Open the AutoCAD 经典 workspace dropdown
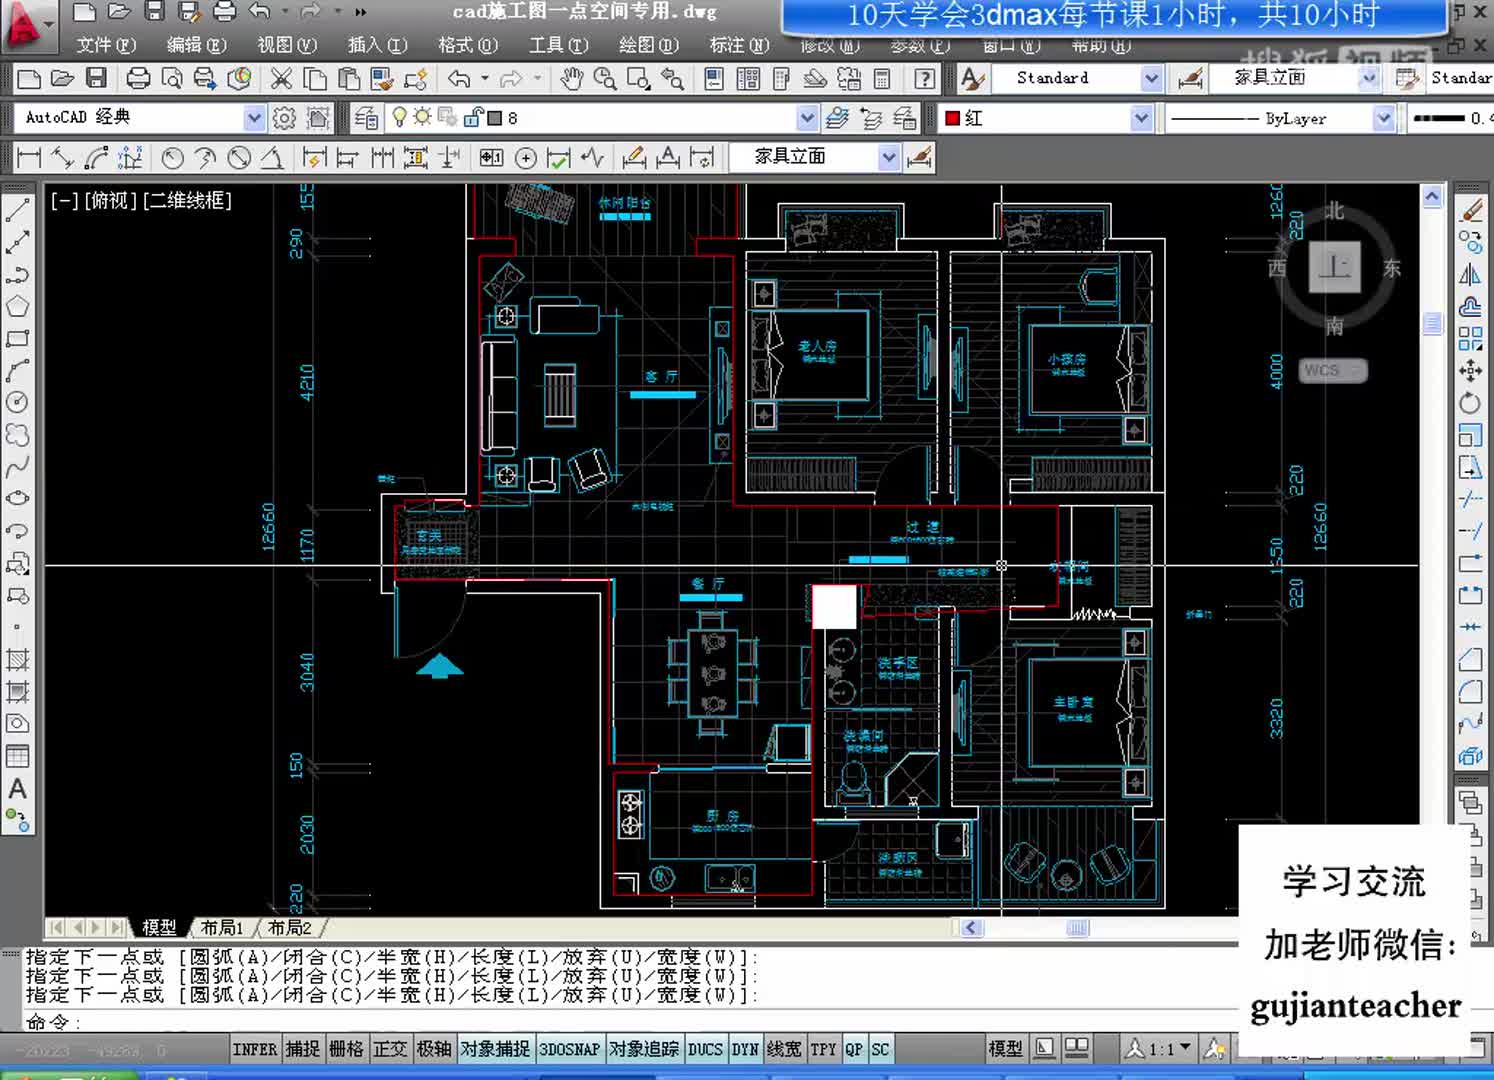This screenshot has height=1080, width=1494. (253, 118)
